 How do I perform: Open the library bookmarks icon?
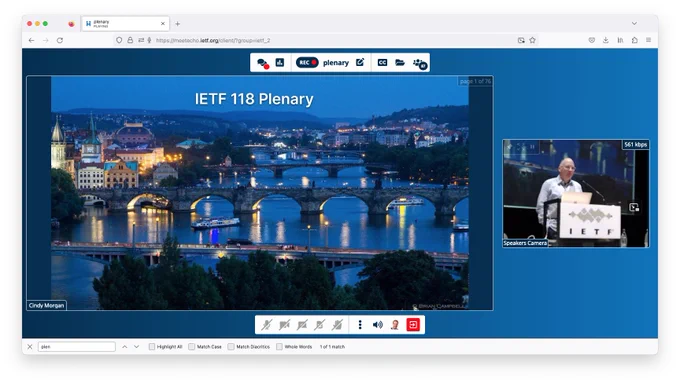pyautogui.click(x=620, y=40)
